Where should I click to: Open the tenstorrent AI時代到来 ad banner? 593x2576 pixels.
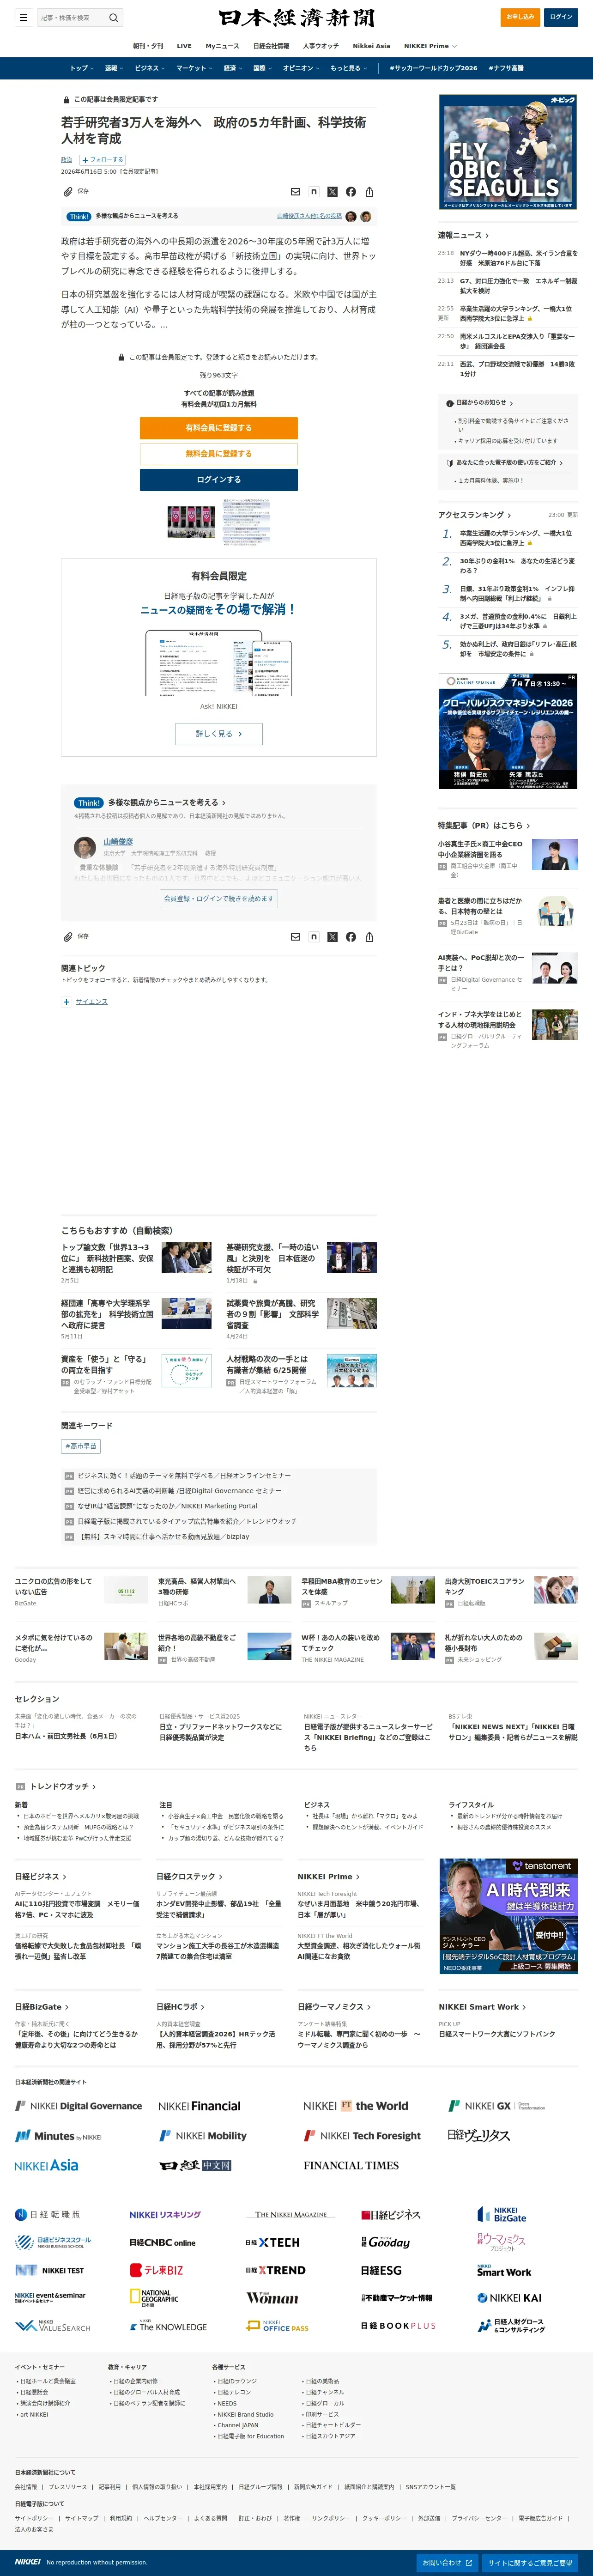508,1916
